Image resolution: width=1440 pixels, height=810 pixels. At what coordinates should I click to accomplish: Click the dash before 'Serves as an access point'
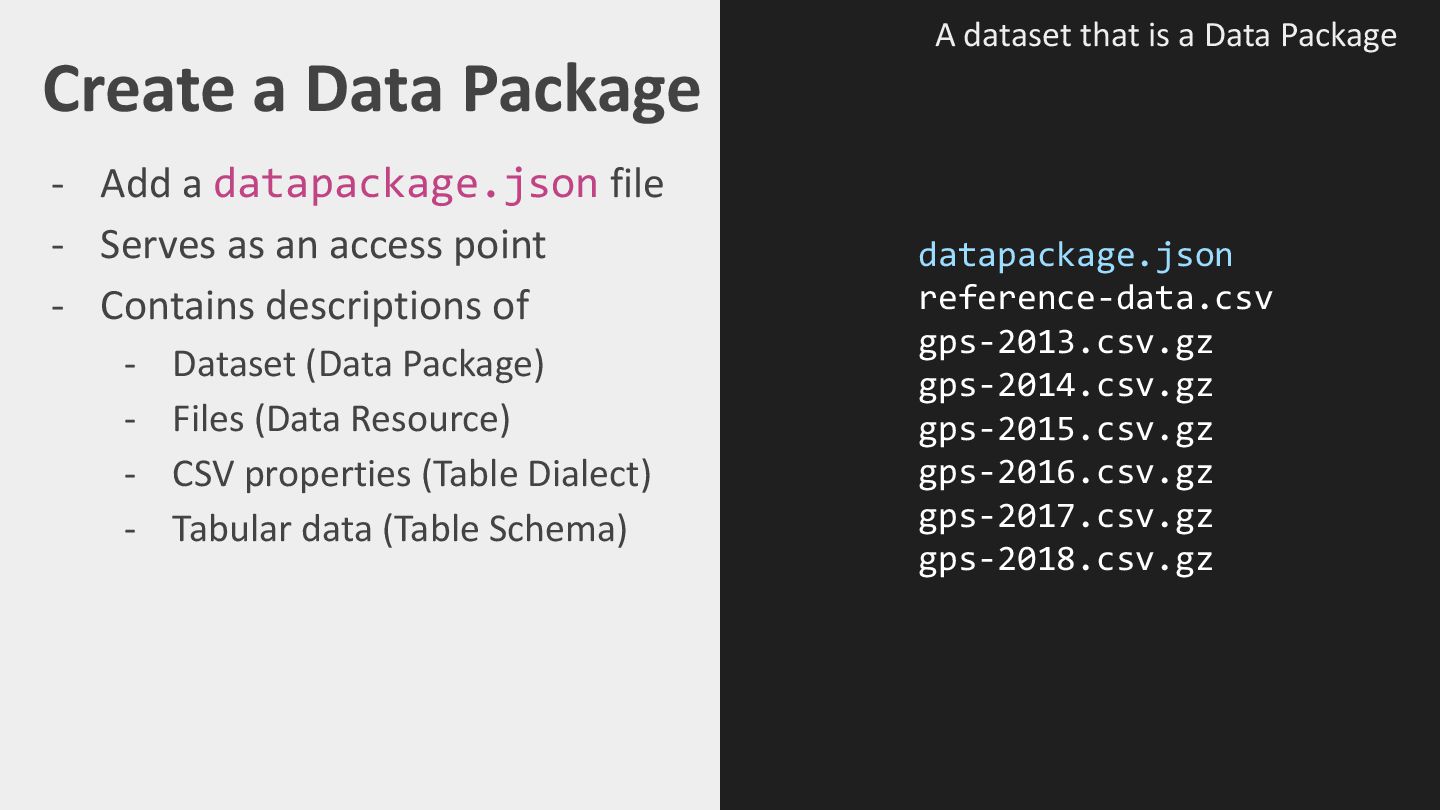[x=59, y=246]
